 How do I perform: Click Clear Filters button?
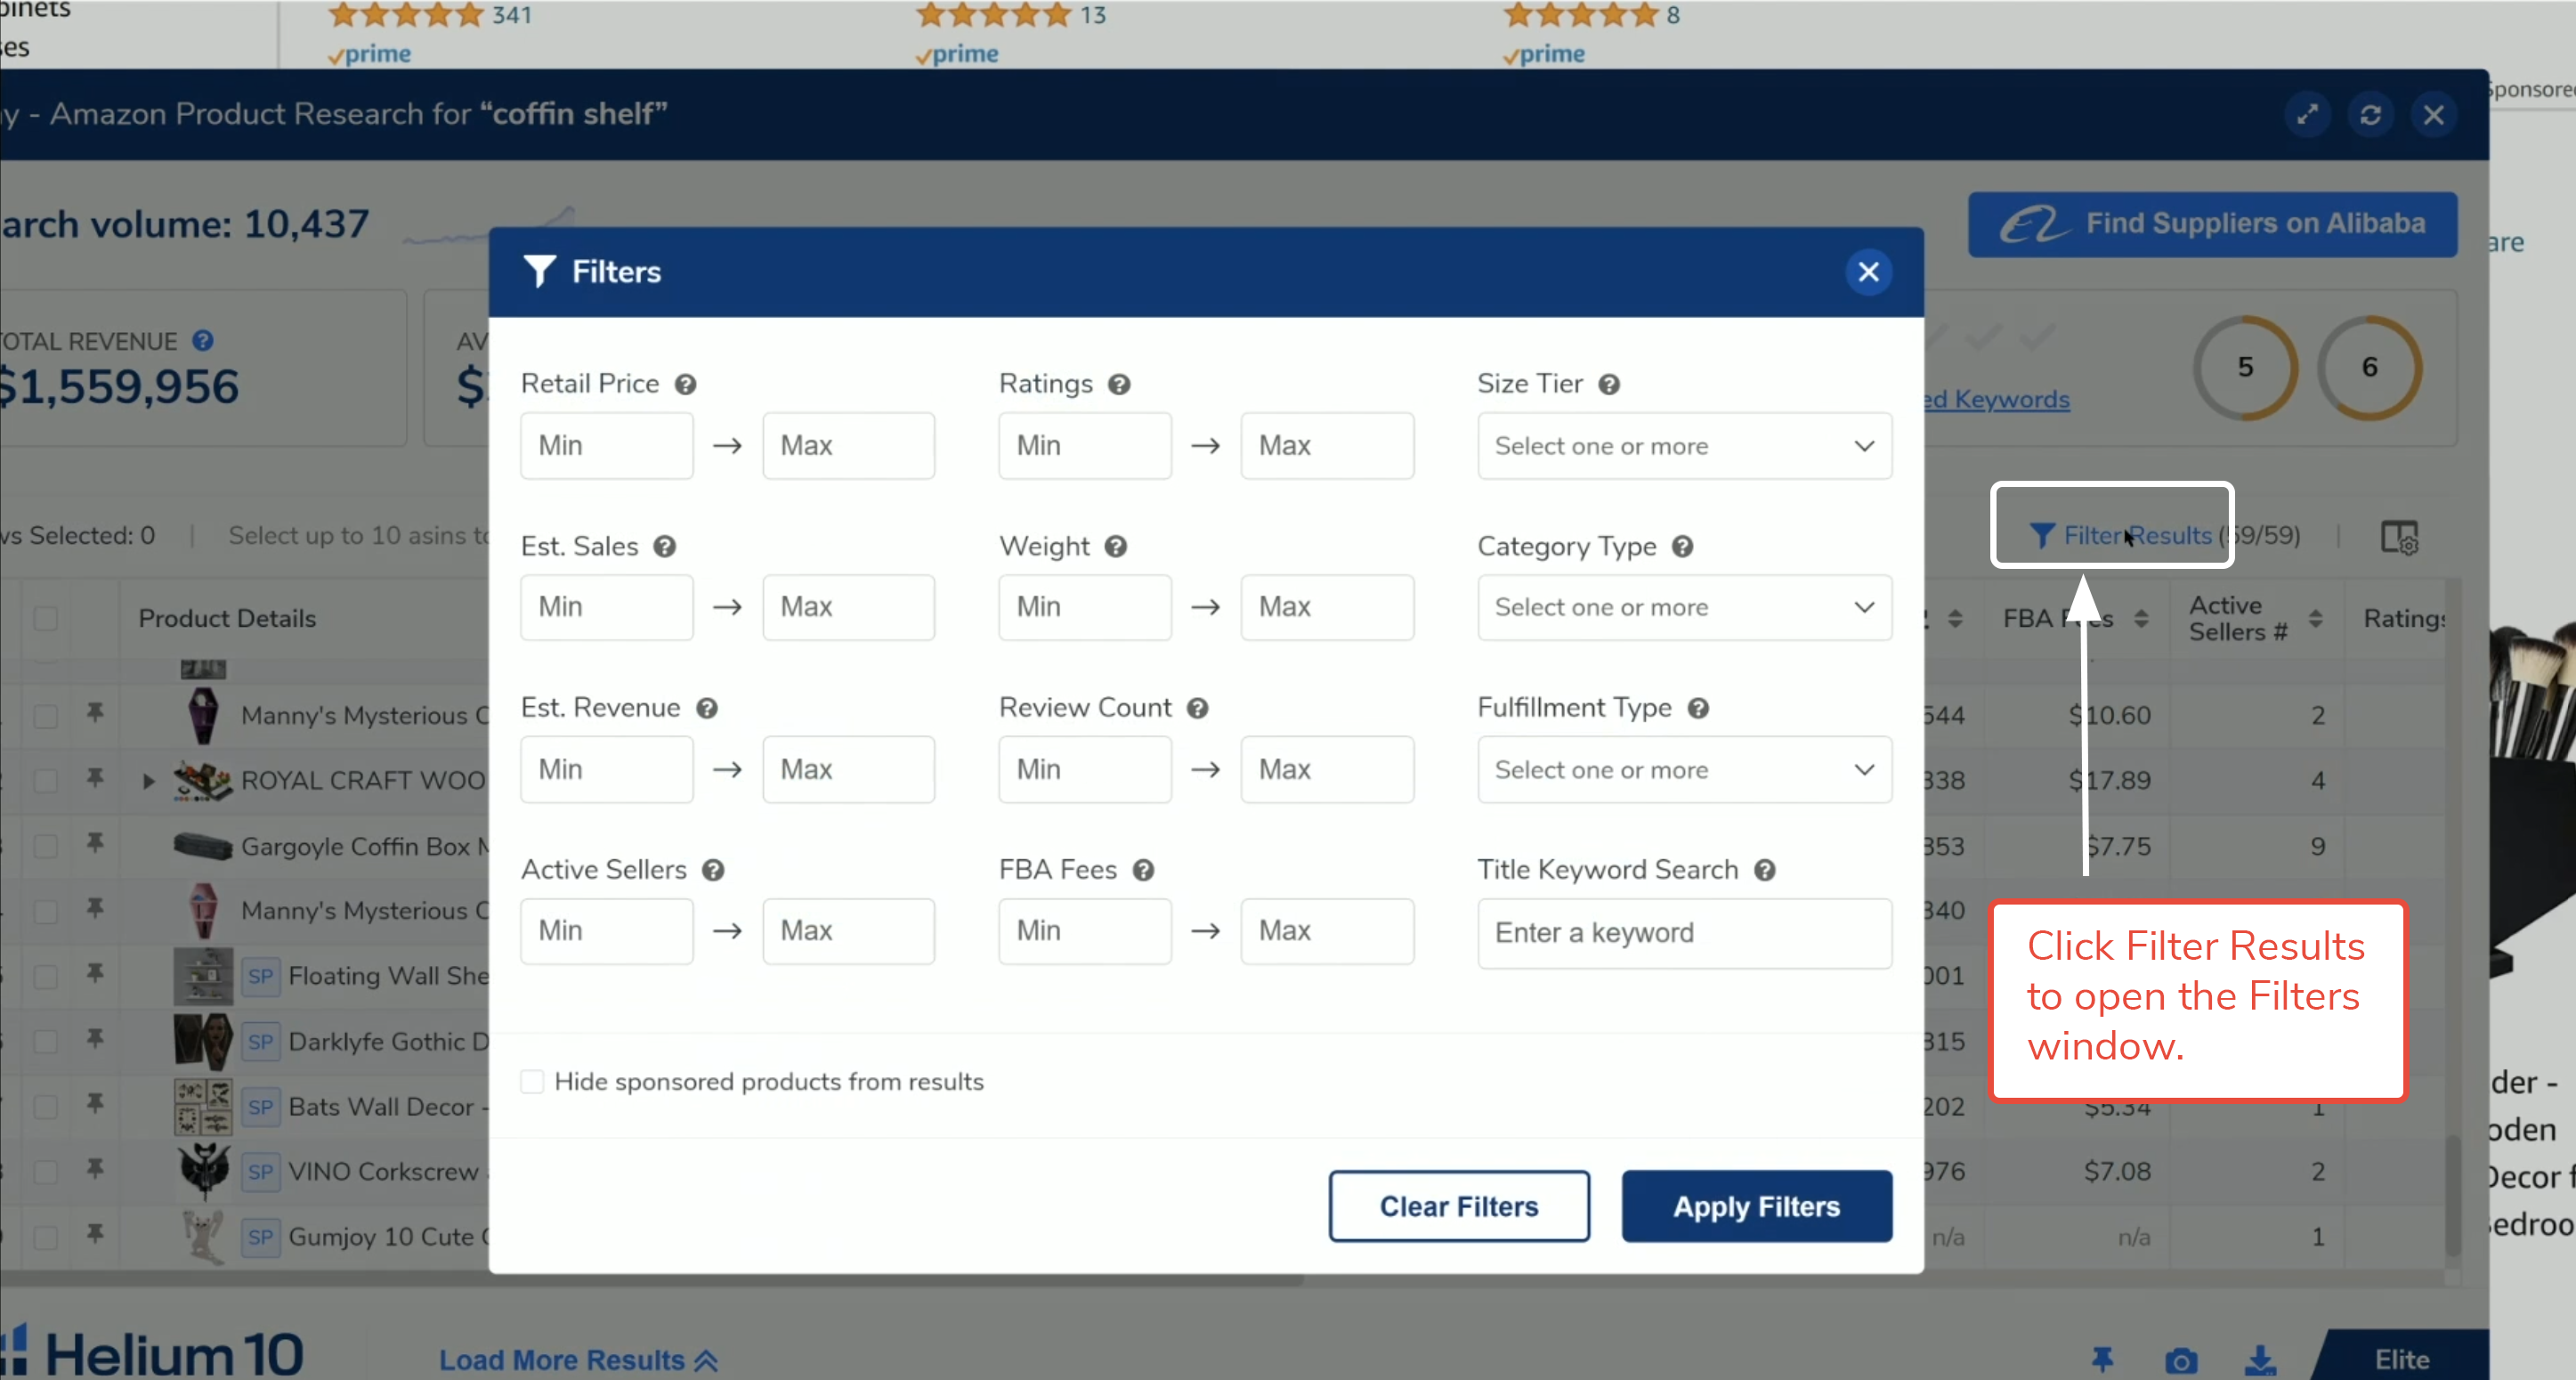pos(1458,1206)
